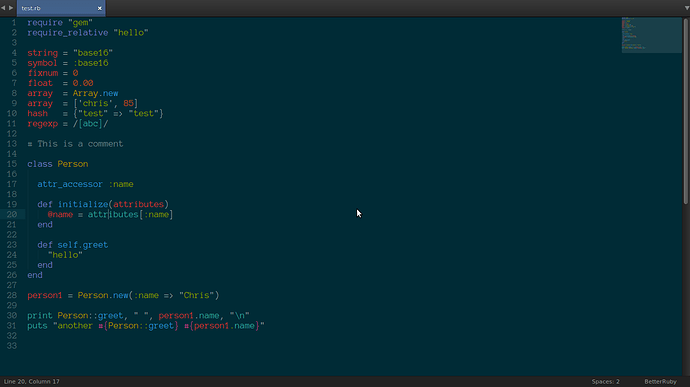Click the 'This is a comment' line
The height and width of the screenshot is (387, 690).
point(75,144)
